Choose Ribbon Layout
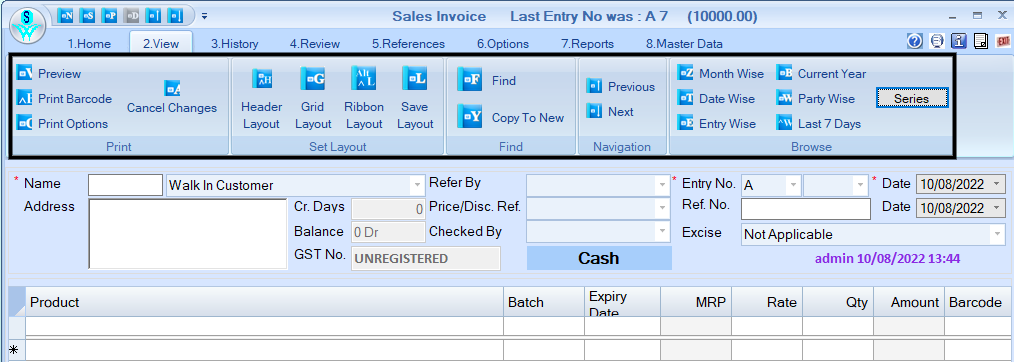This screenshot has height=362, width=1014. pyautogui.click(x=363, y=98)
